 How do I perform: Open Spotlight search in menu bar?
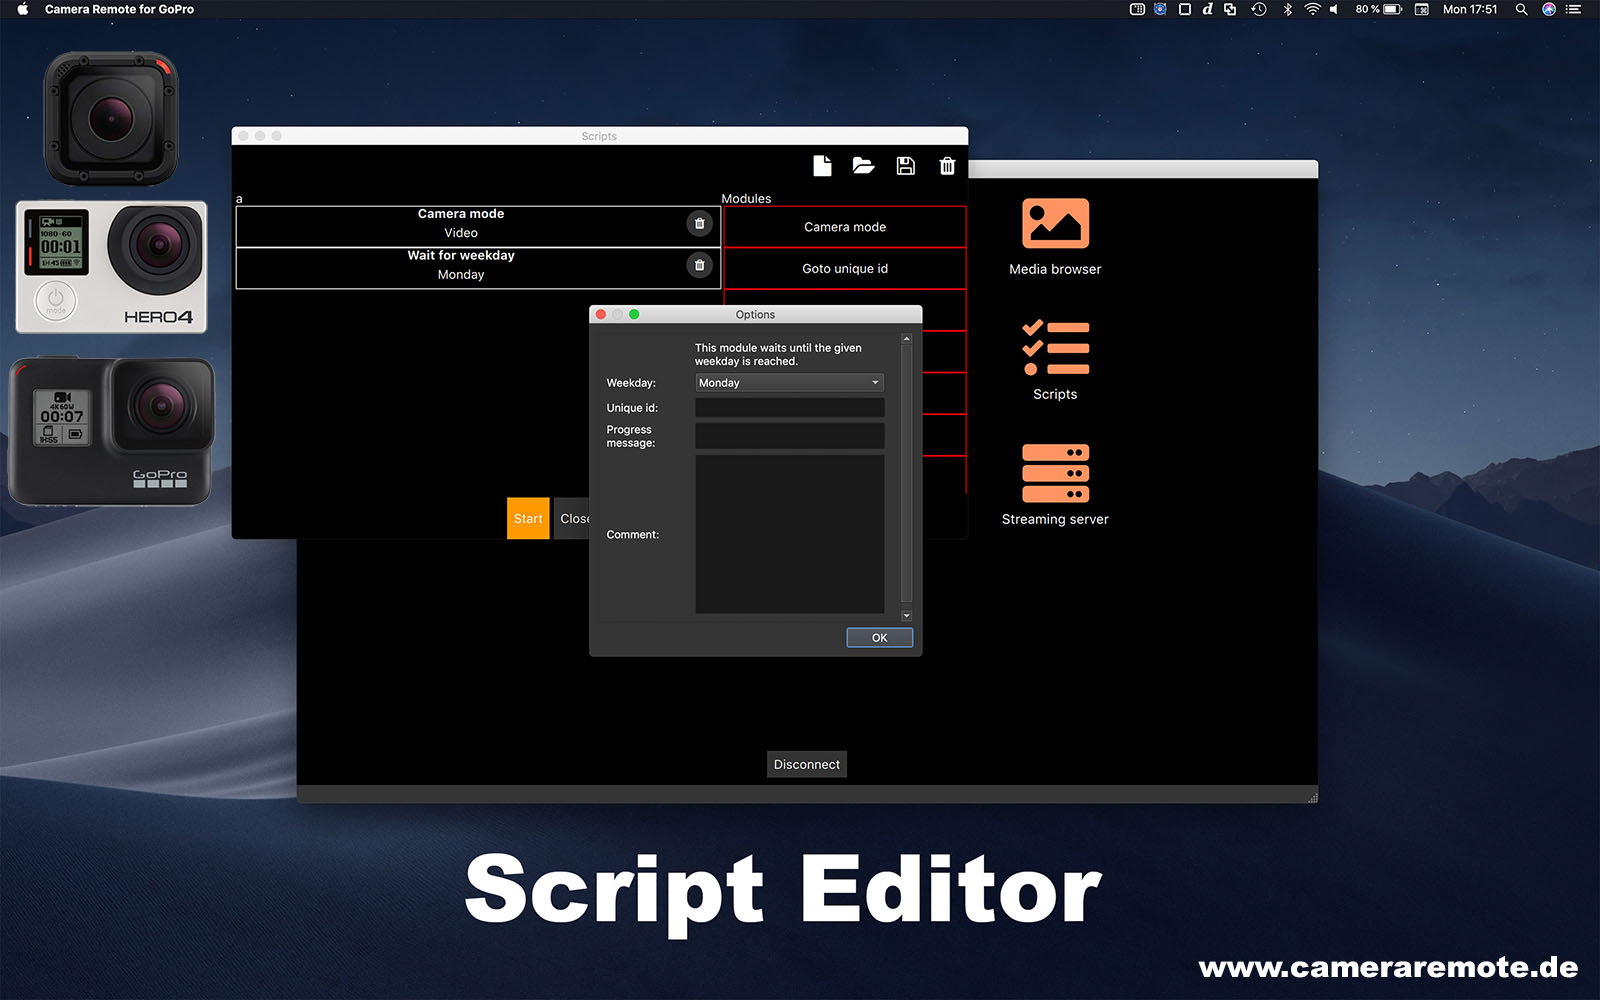click(x=1521, y=9)
